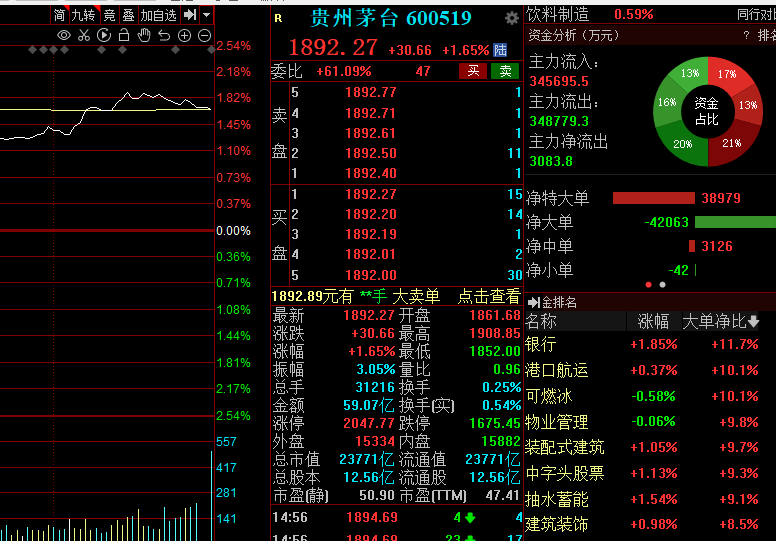Zoom out with the minus icon

coord(204,35)
